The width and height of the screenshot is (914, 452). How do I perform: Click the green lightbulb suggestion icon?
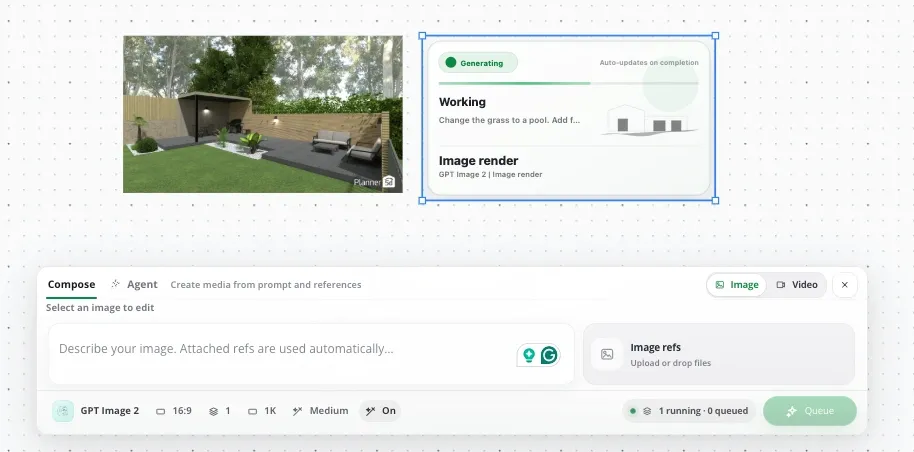tap(529, 355)
